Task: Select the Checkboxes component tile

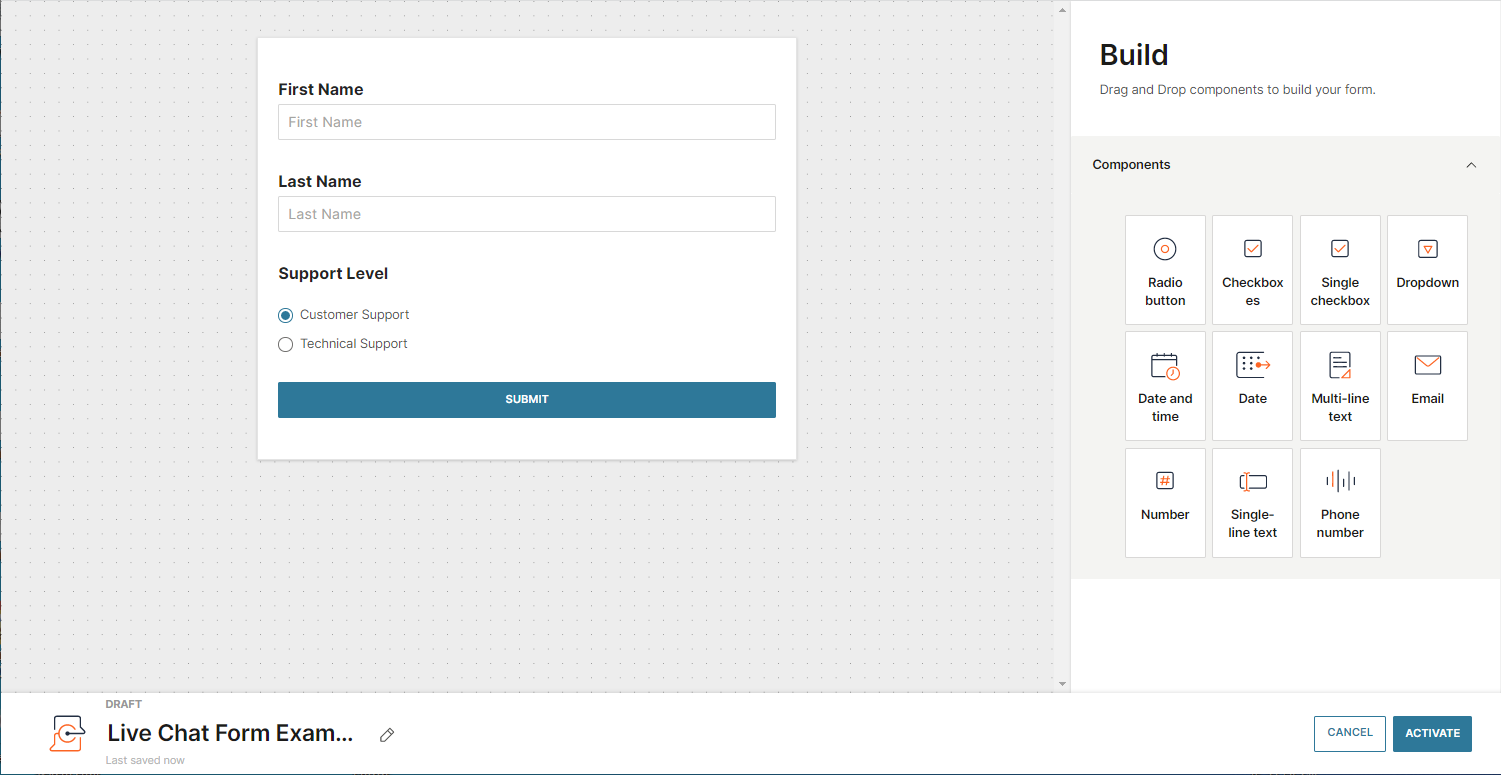Action: pyautogui.click(x=1252, y=270)
